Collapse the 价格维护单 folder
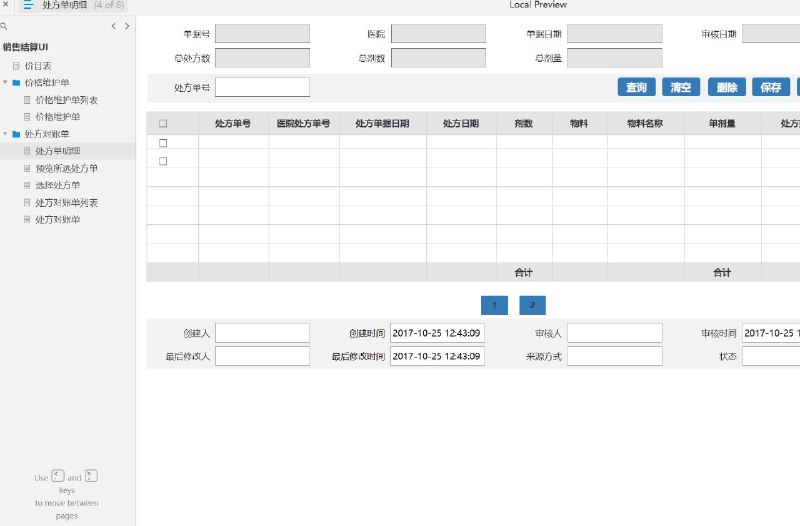Viewport: 800px width, 526px height. point(5,82)
